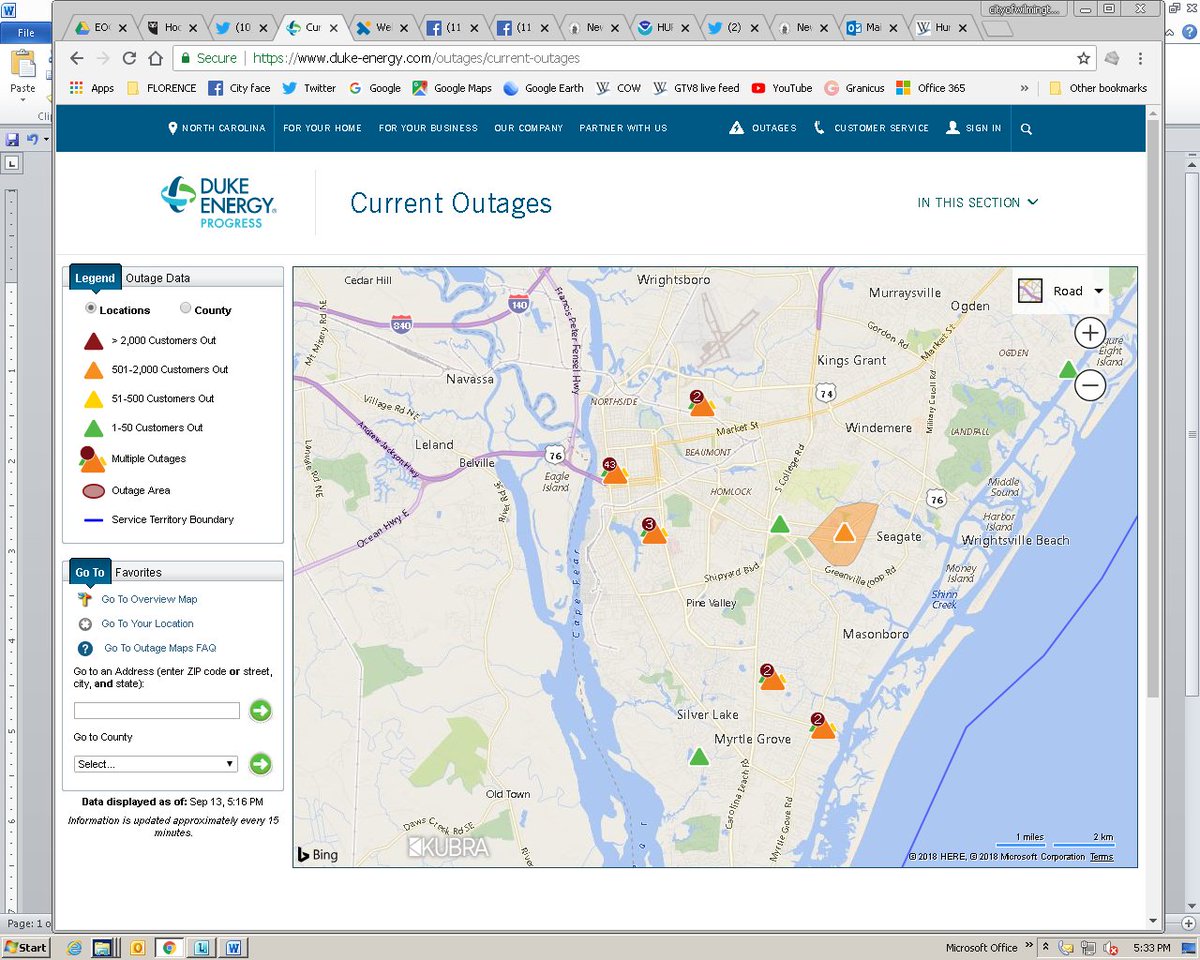Open Chrome's three-dot menu
Screen dimensions: 1200x960
tap(1139, 58)
